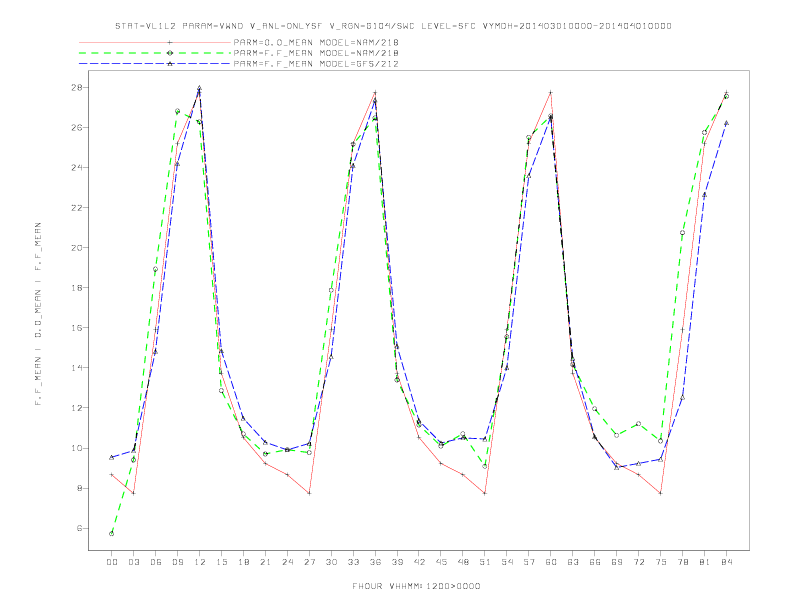The height and width of the screenshot is (612, 792).
Task: Click x-axis label FHOUR VHHMM:1200>0000
Action: pos(416,586)
